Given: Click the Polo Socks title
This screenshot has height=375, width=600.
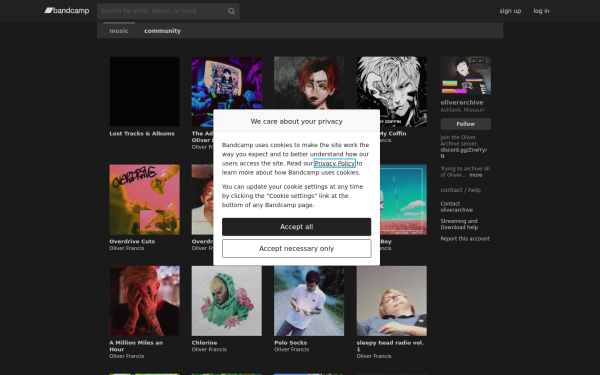Looking at the screenshot, I should 290,343.
